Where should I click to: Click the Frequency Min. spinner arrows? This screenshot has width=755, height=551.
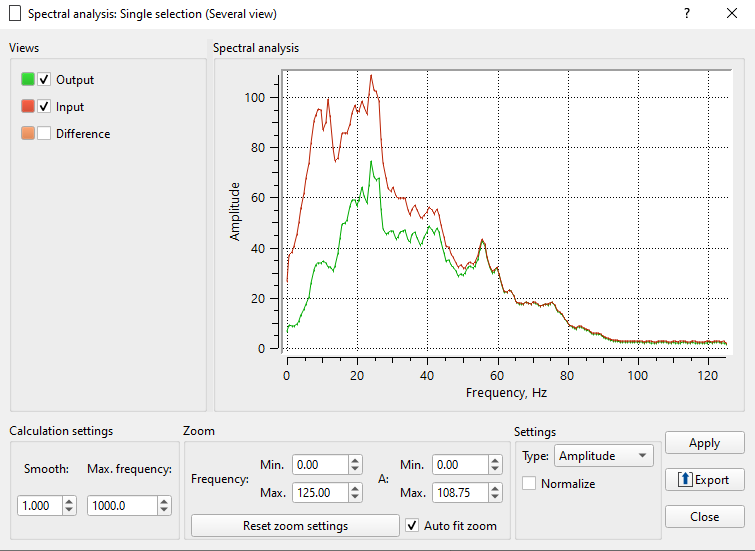[355, 465]
